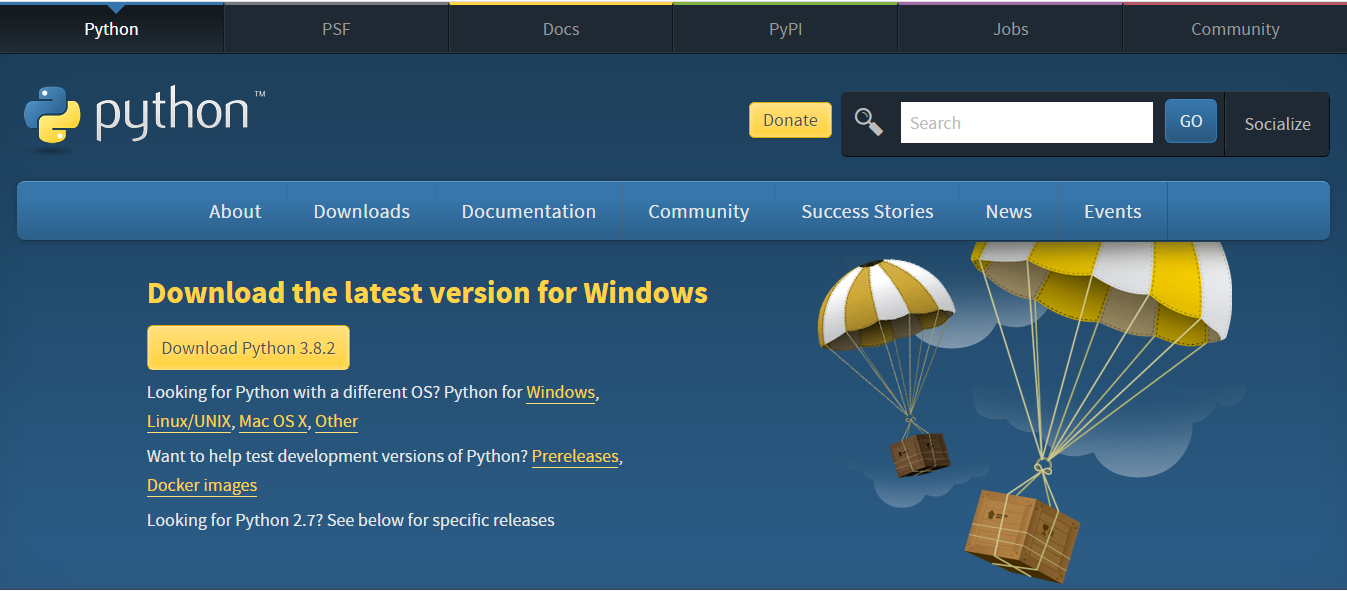Open the Prereleases link
1347x591 pixels.
[x=575, y=457]
